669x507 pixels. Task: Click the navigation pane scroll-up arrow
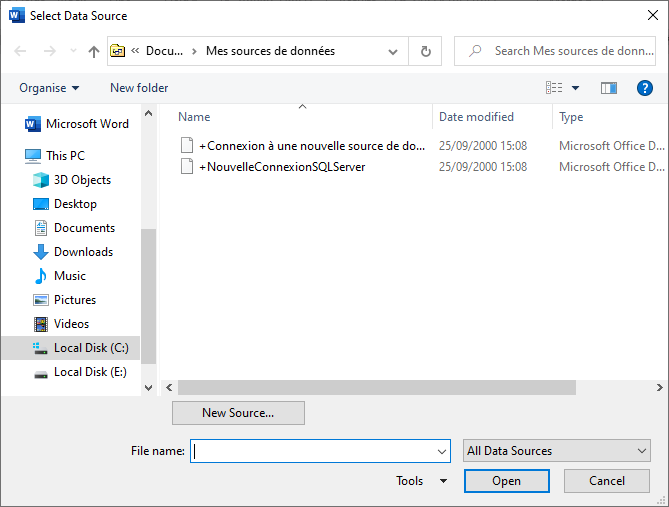(x=148, y=114)
